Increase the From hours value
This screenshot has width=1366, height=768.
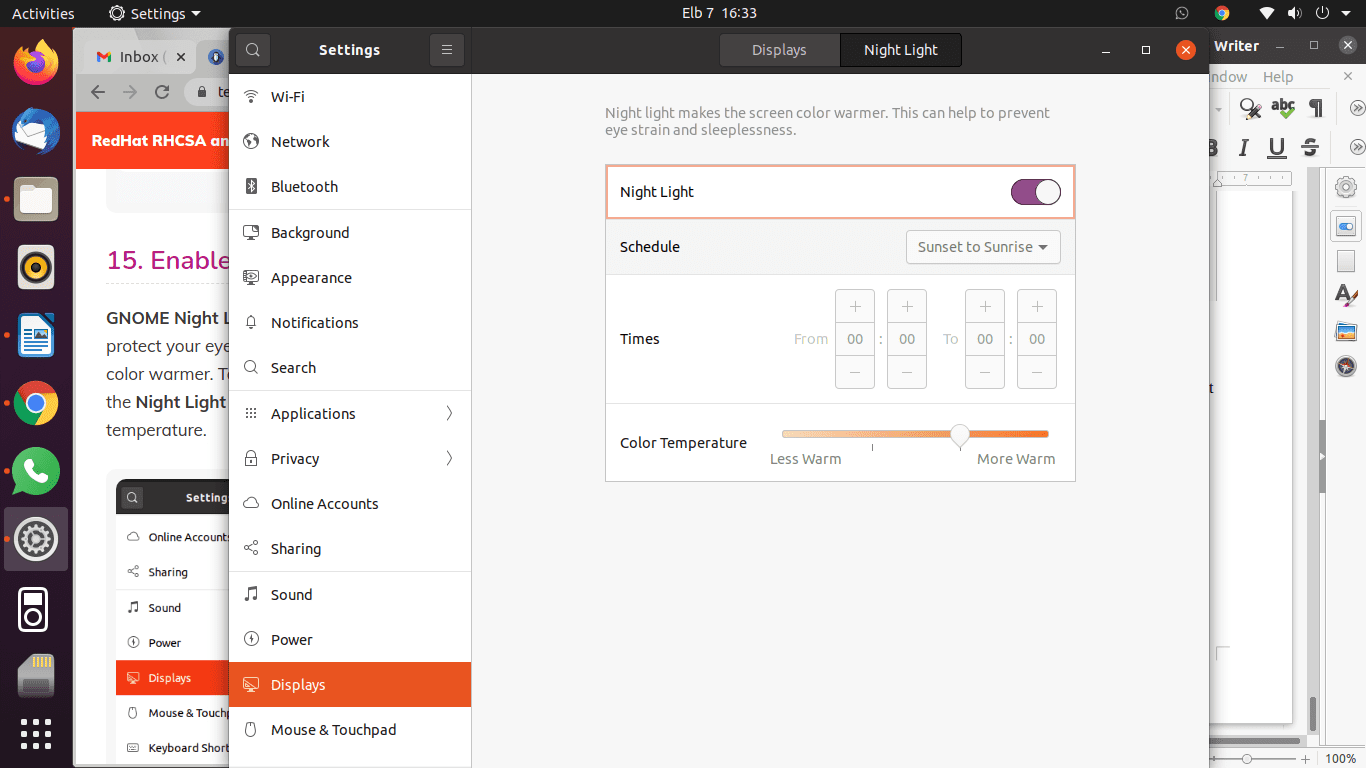coord(855,306)
